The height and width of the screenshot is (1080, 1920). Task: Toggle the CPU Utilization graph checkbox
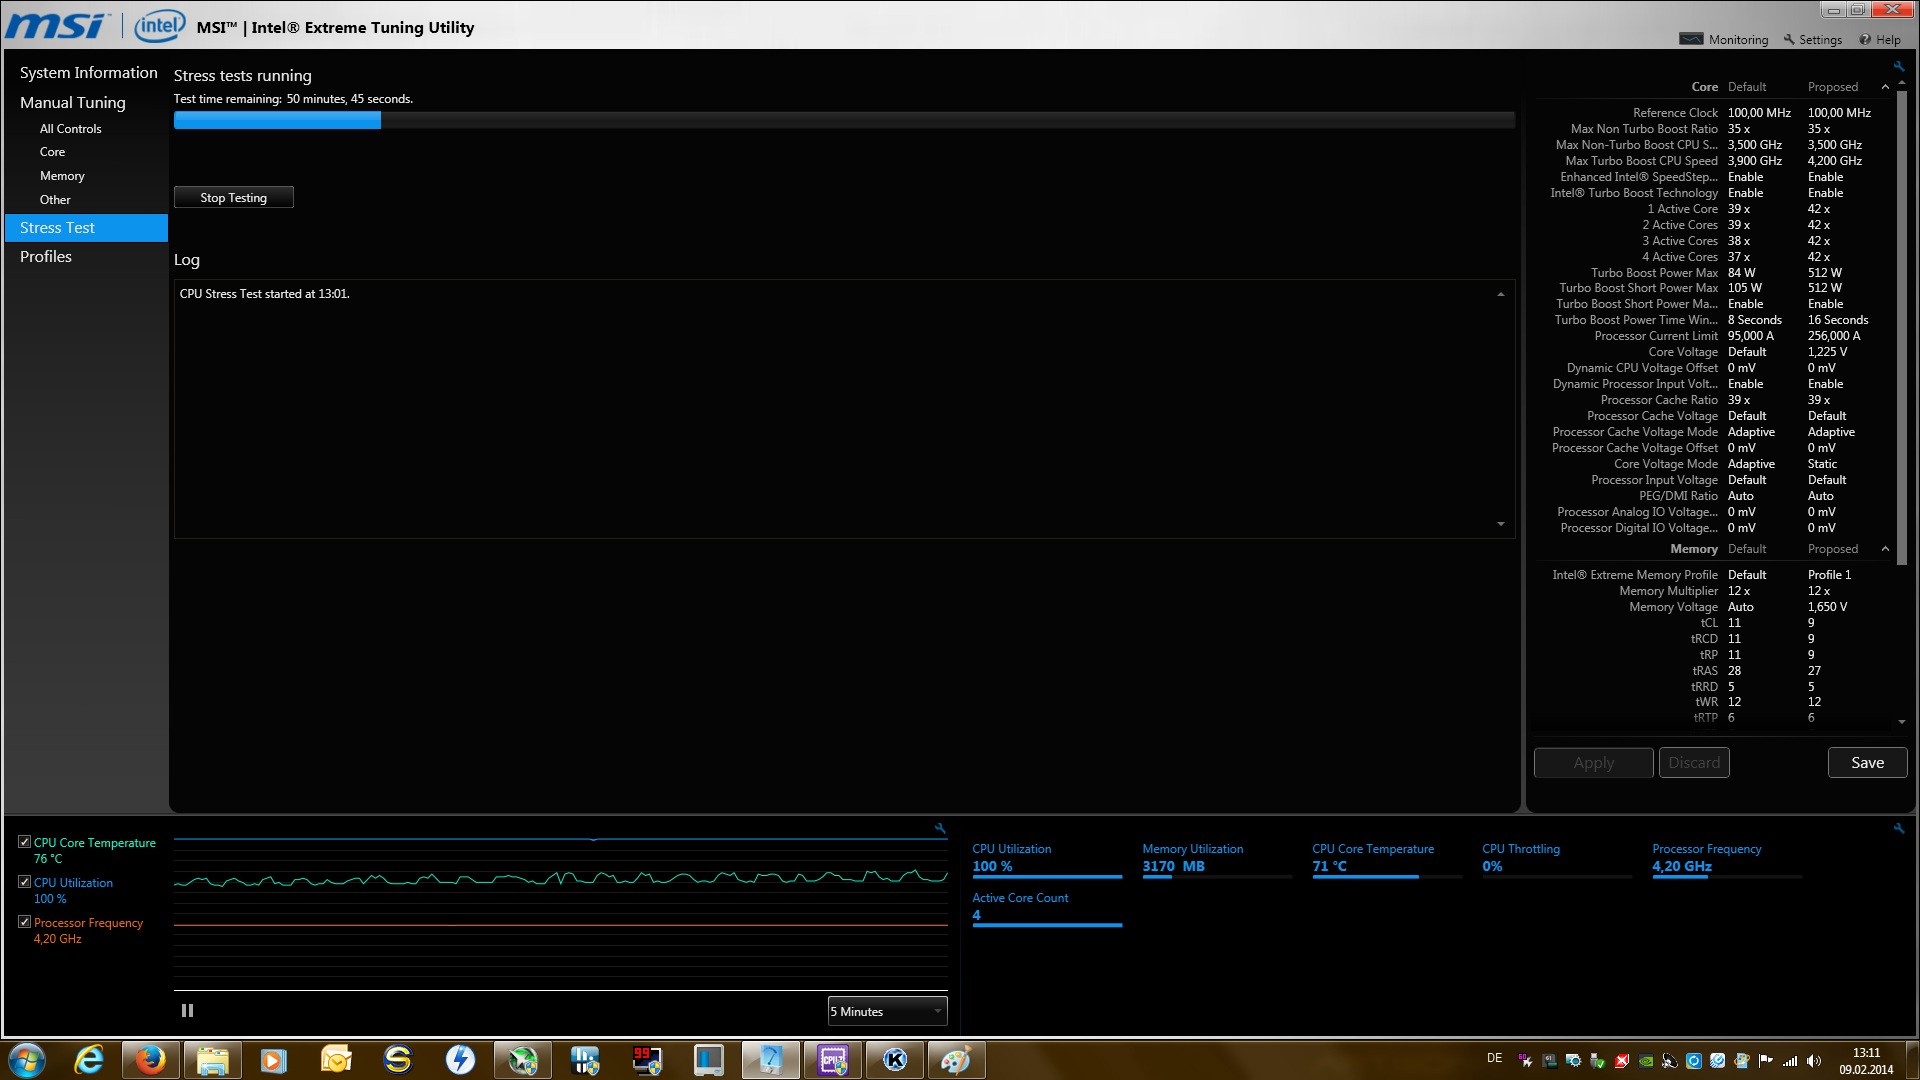coord(24,882)
